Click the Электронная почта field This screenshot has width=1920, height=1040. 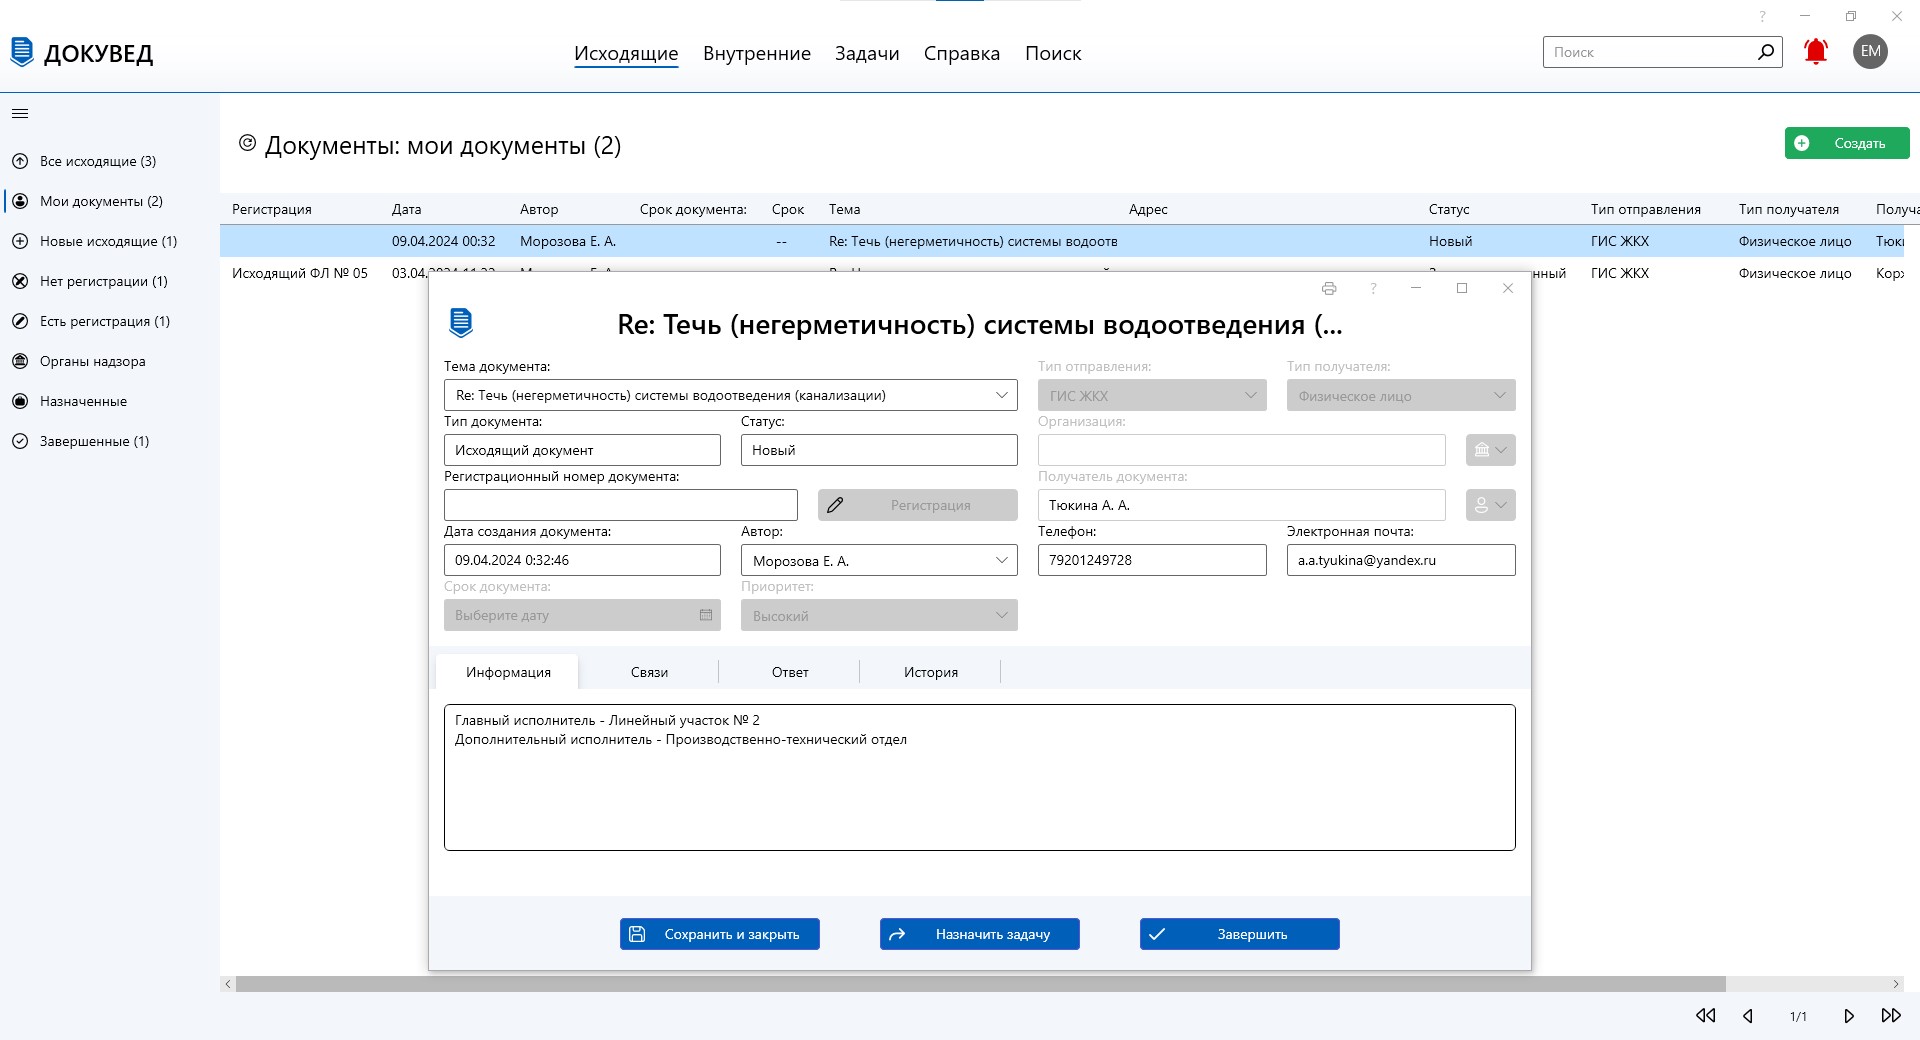(1401, 560)
